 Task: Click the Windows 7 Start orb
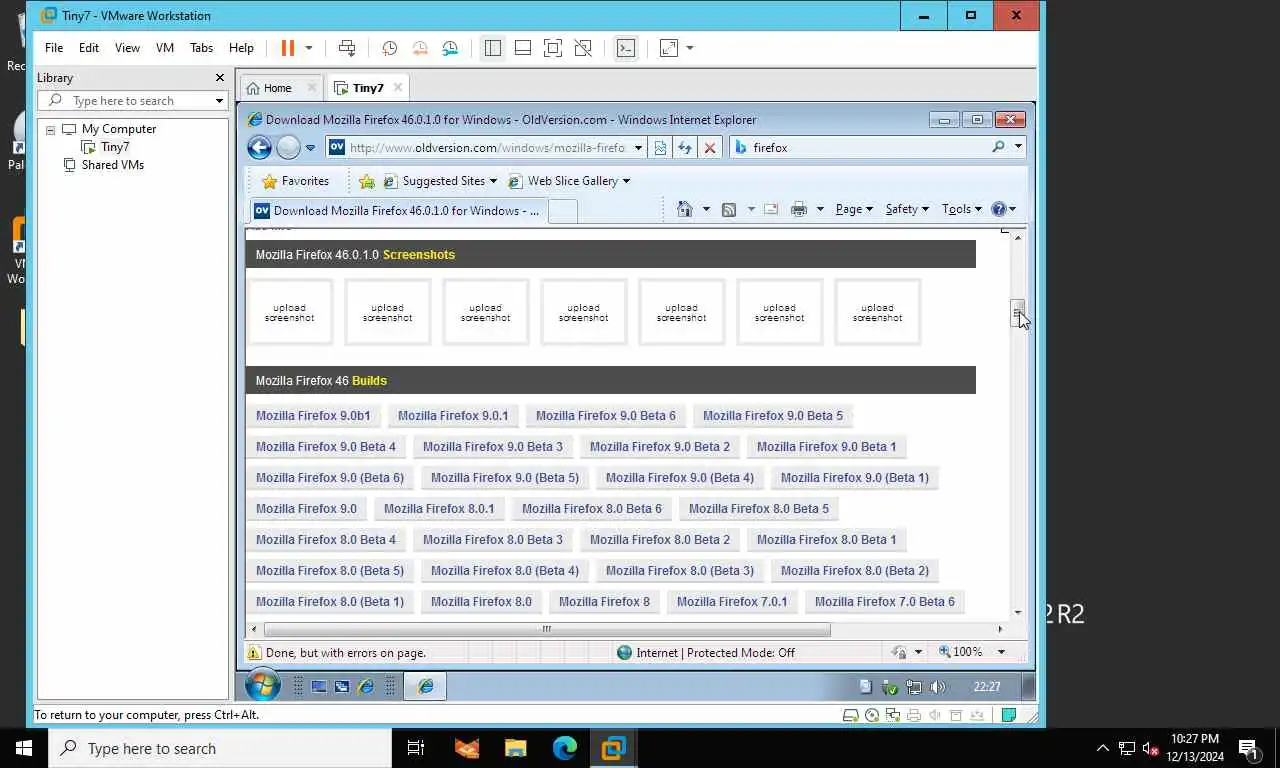tap(263, 686)
